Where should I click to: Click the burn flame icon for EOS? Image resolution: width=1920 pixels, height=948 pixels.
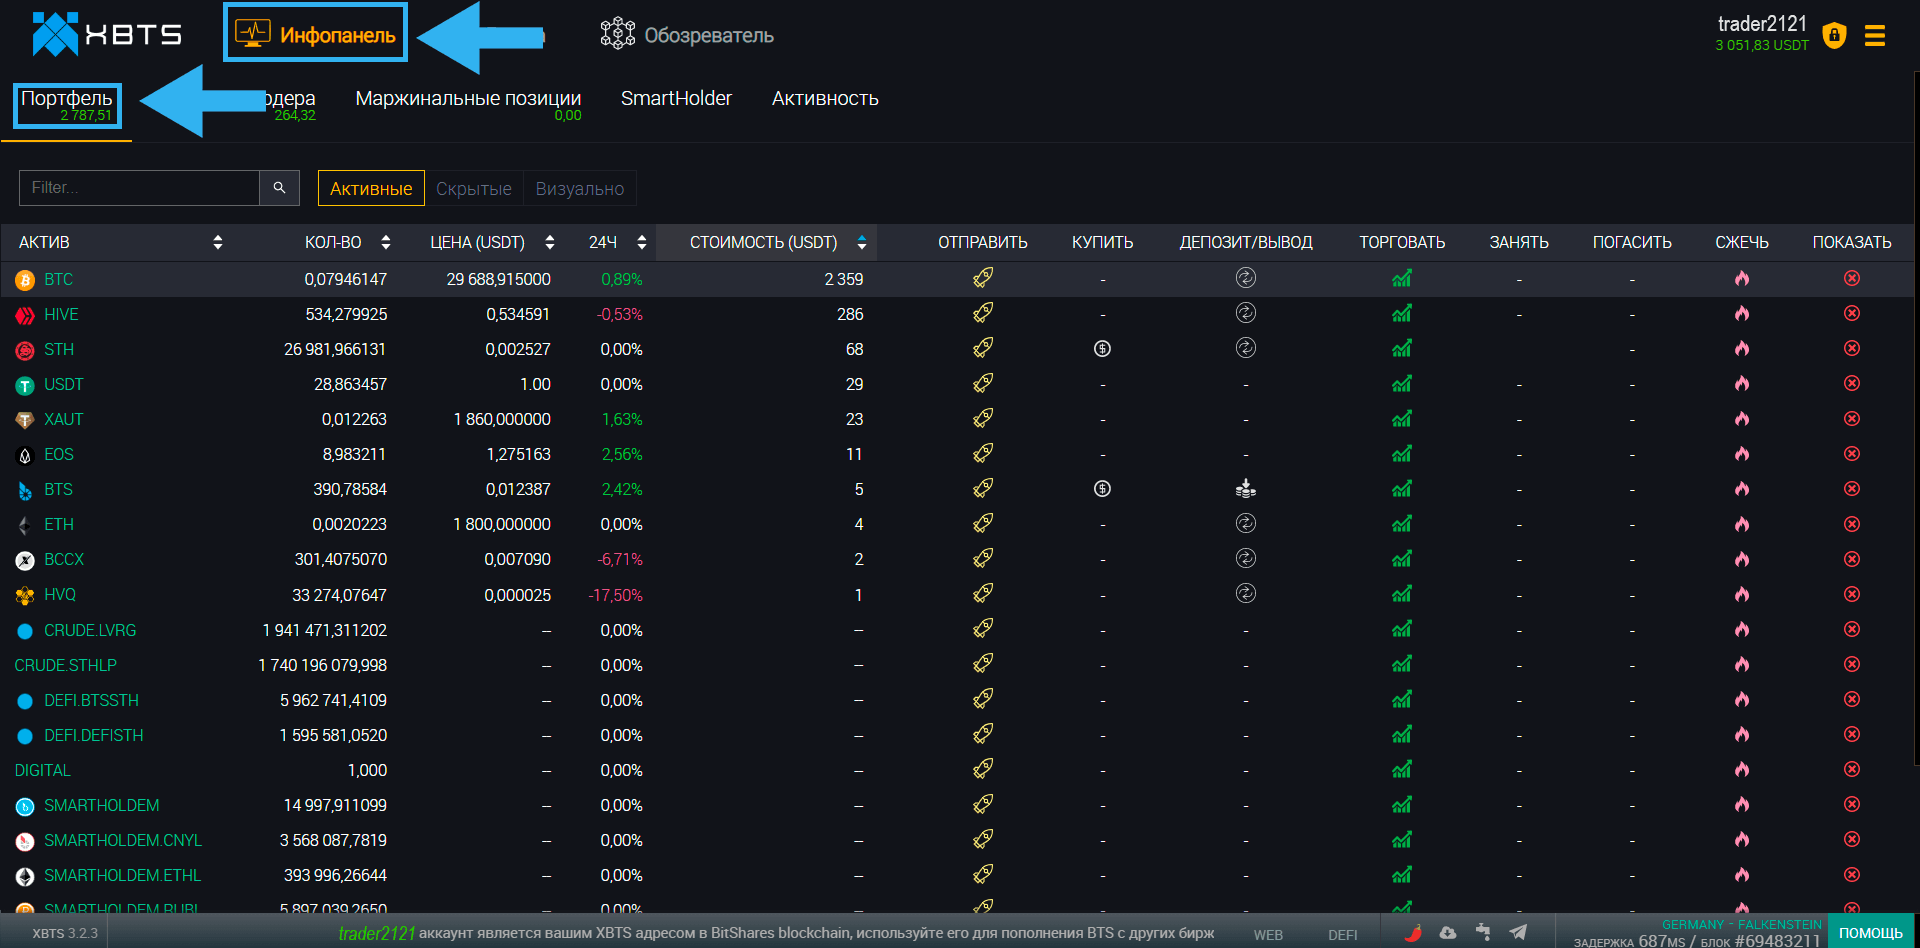coord(1741,454)
